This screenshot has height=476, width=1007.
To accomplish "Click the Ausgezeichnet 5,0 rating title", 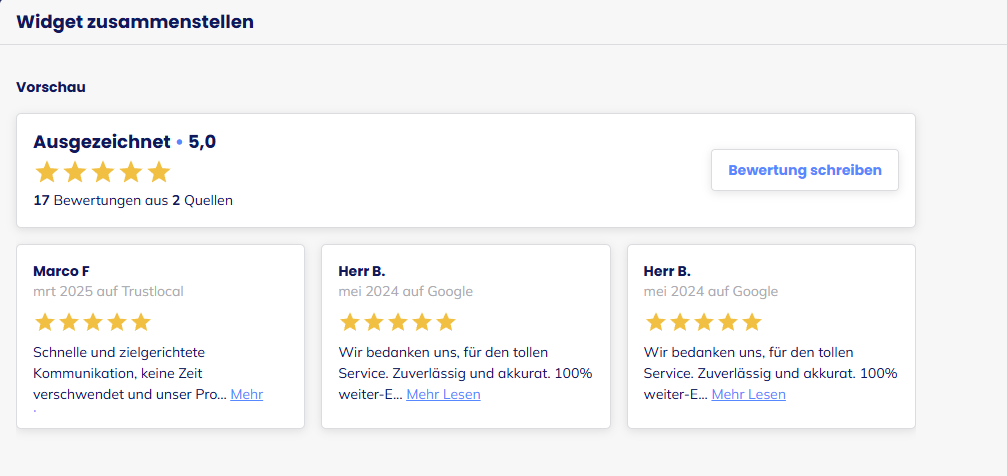I will tap(125, 142).
